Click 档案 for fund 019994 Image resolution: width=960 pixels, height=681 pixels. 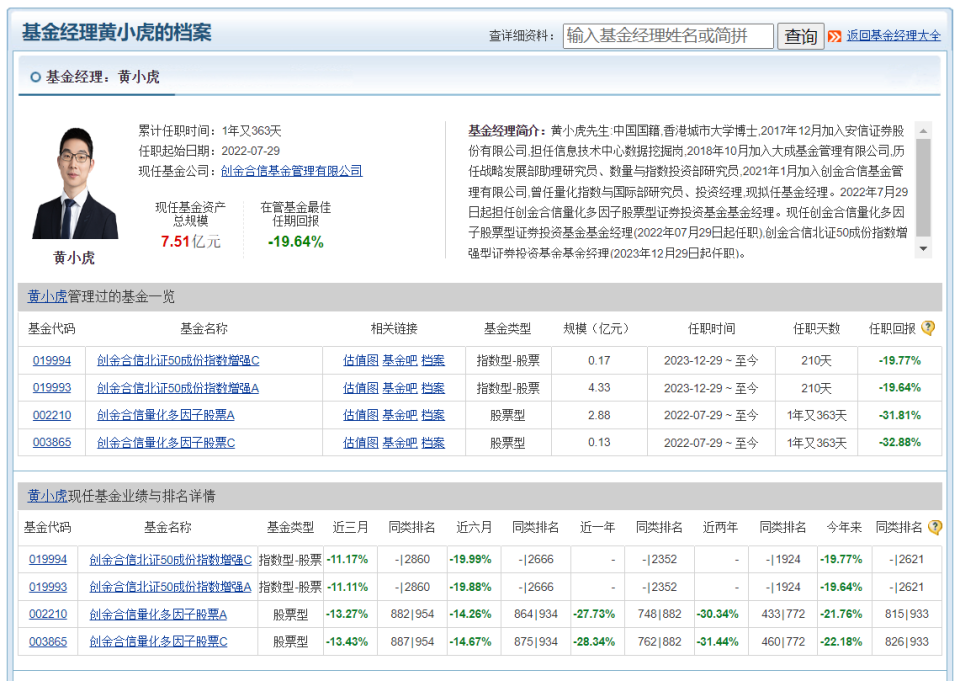pyautogui.click(x=433, y=360)
